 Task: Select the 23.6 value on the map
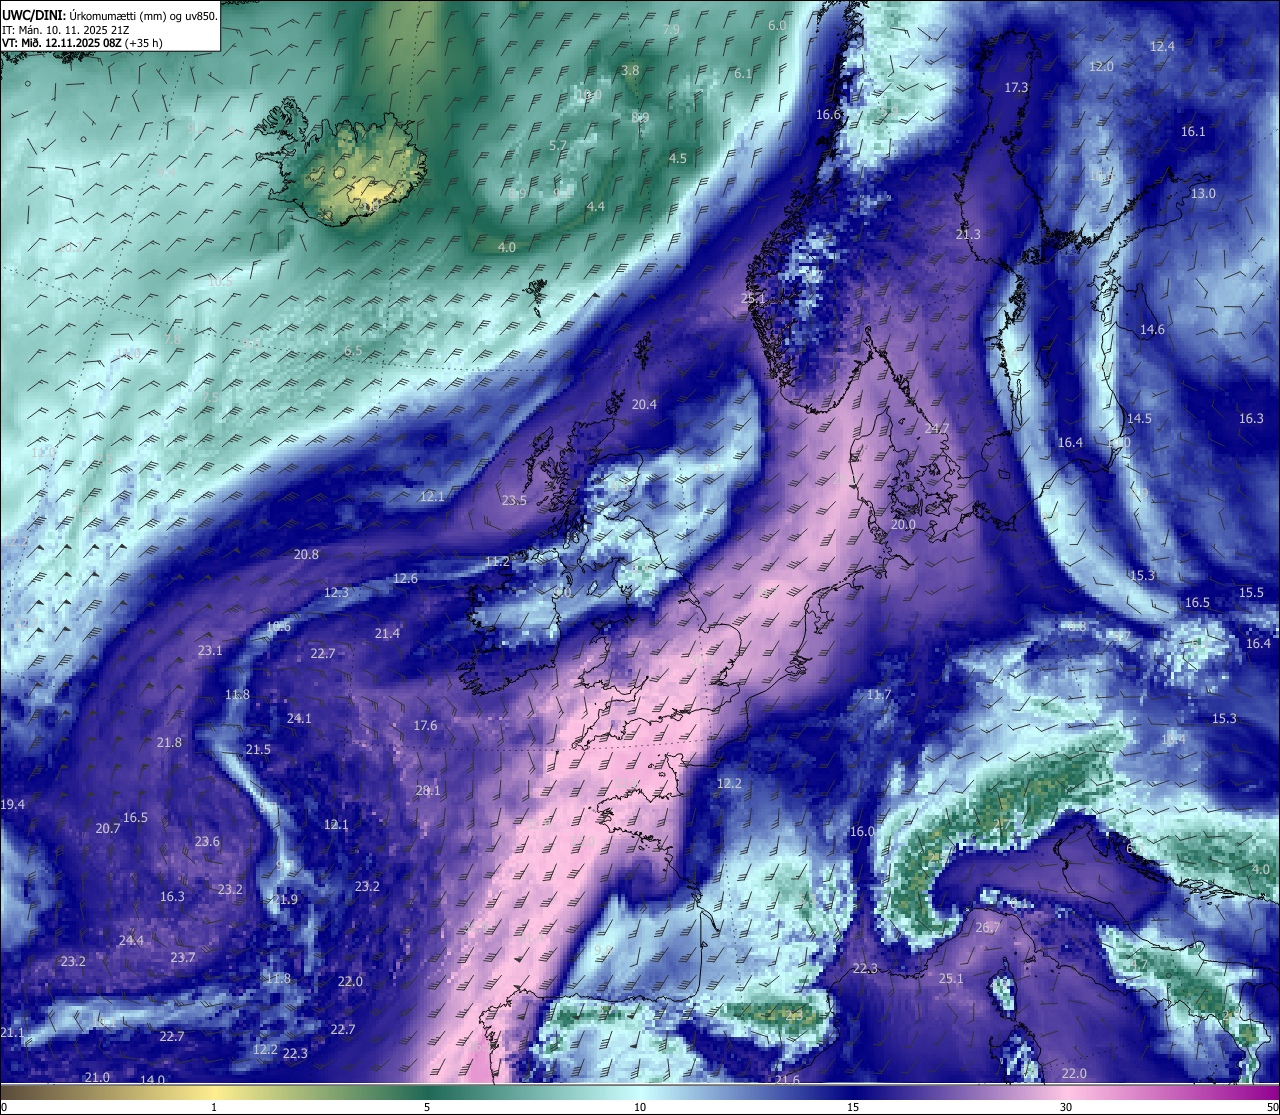coord(207,841)
